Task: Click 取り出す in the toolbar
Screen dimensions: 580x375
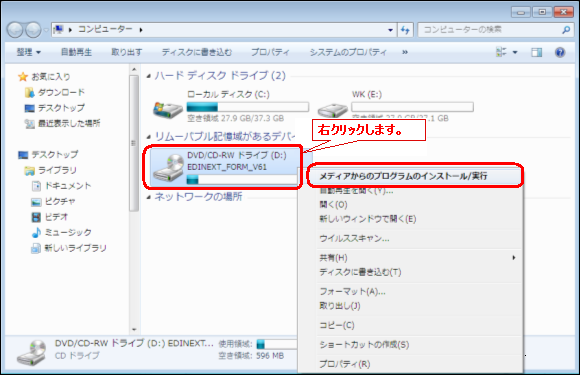Action: (127, 52)
